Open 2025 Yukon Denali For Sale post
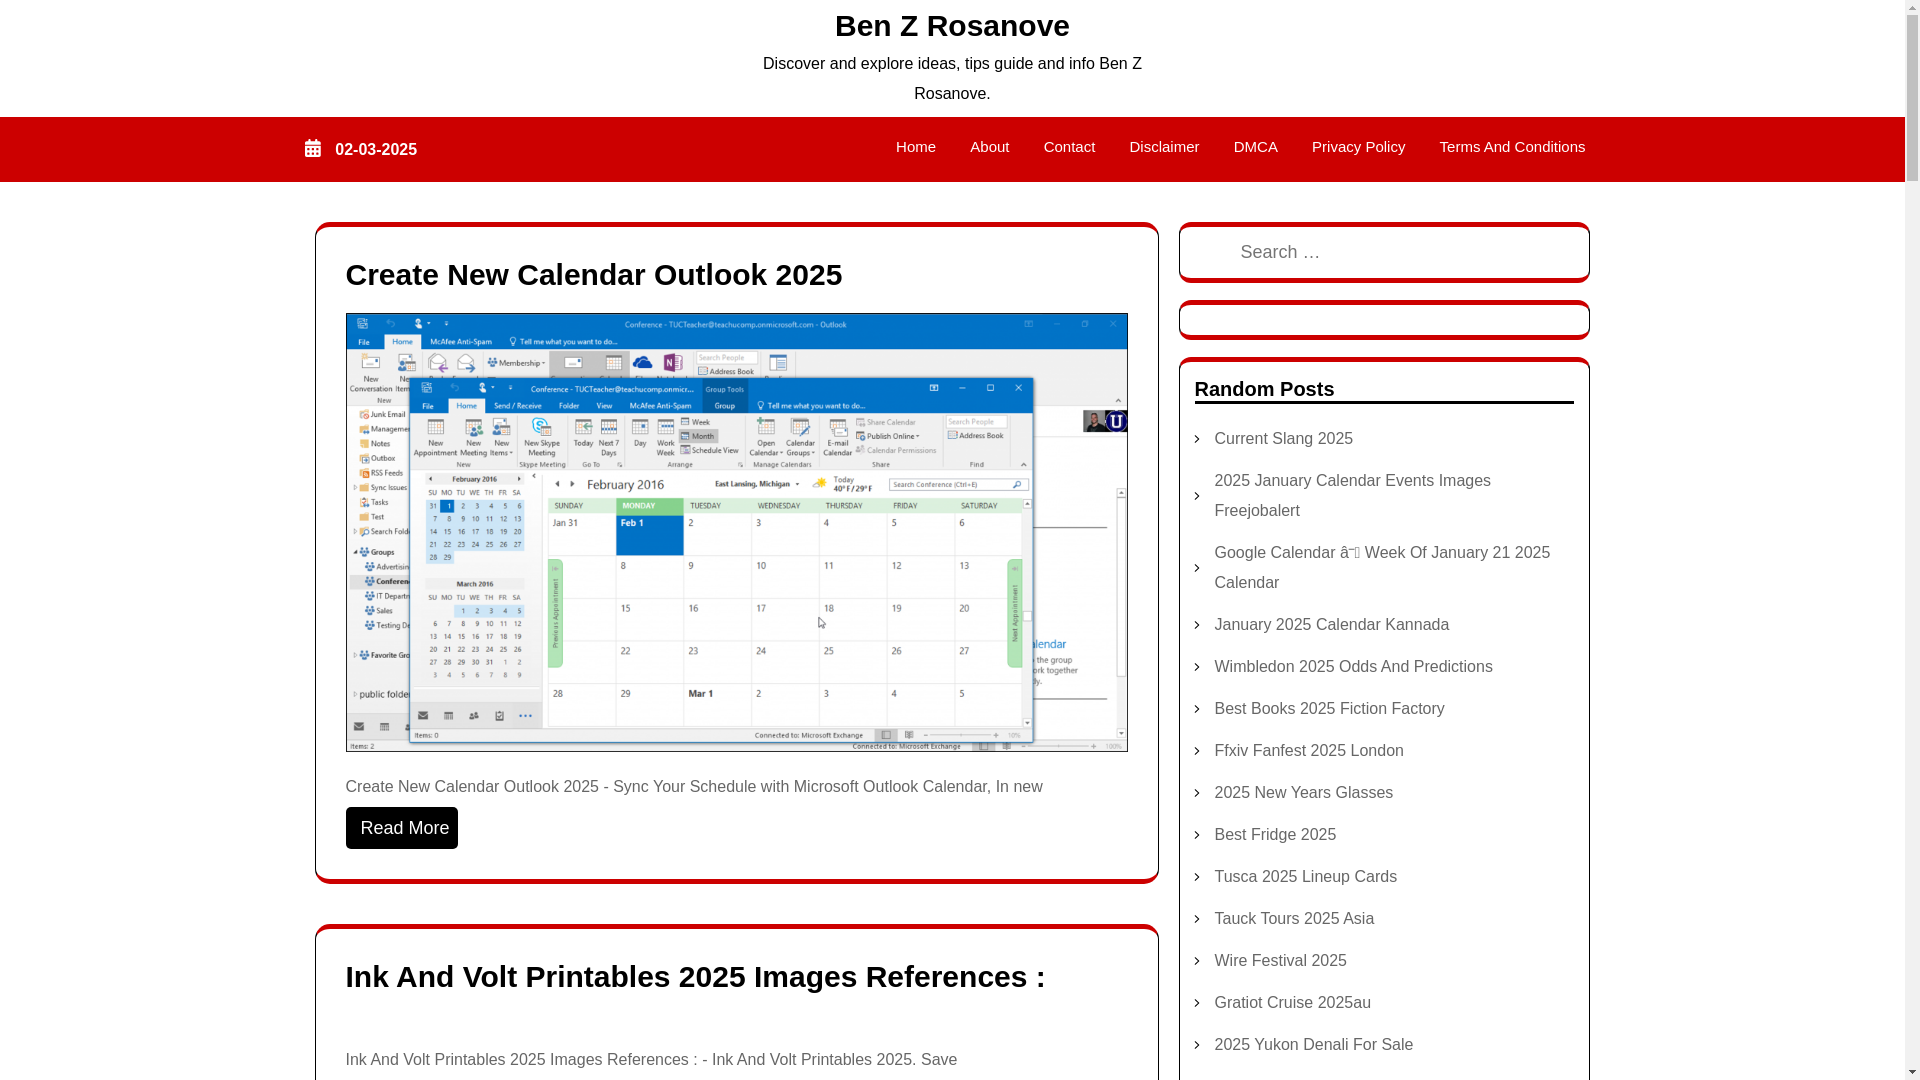This screenshot has height=1080, width=1920. 1313,1045
